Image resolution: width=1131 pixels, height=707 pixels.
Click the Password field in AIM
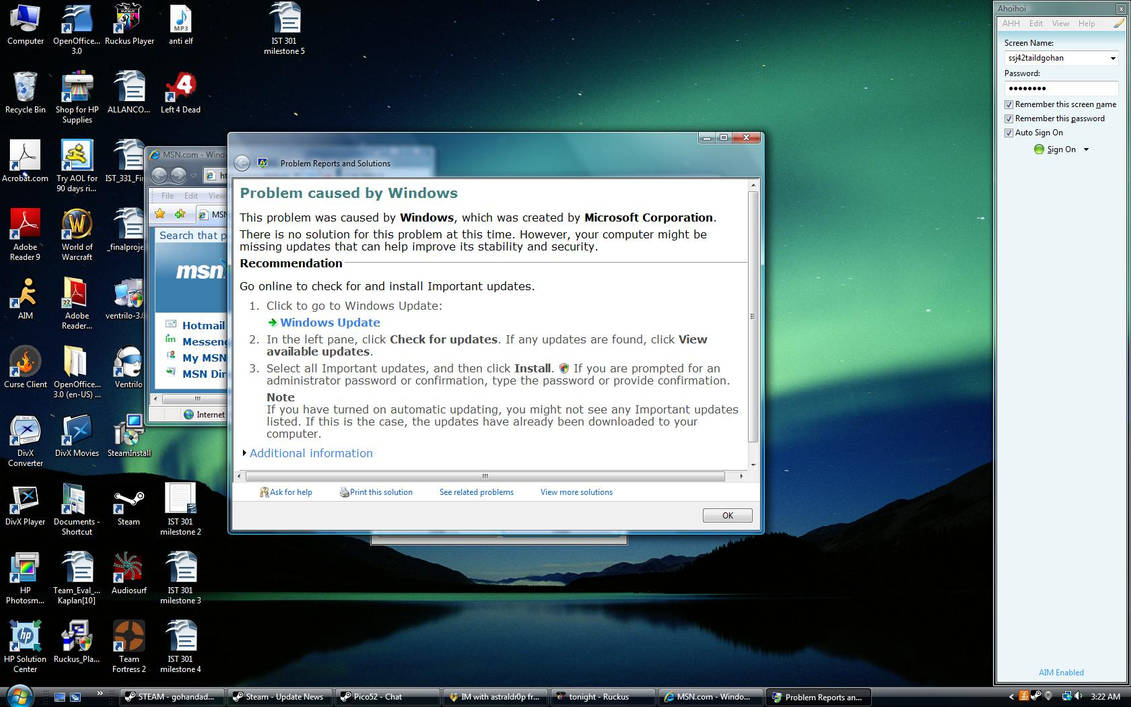[x=1060, y=88]
